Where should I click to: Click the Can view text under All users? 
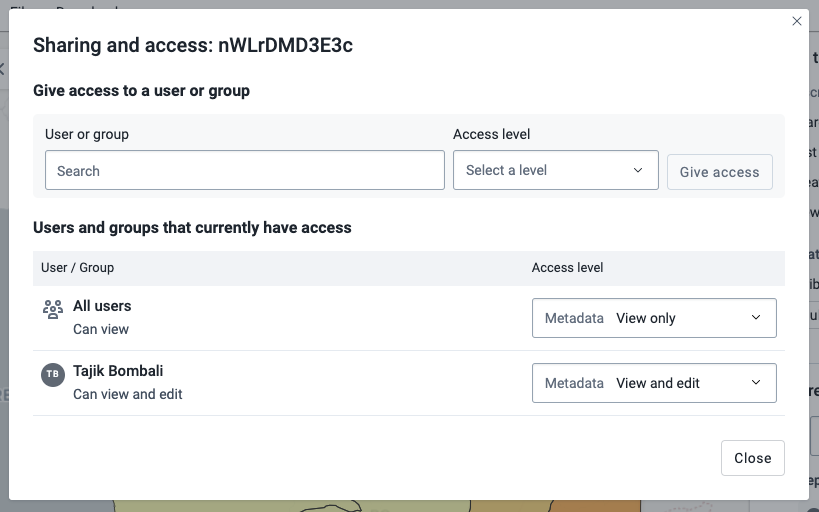pyautogui.click(x=101, y=330)
